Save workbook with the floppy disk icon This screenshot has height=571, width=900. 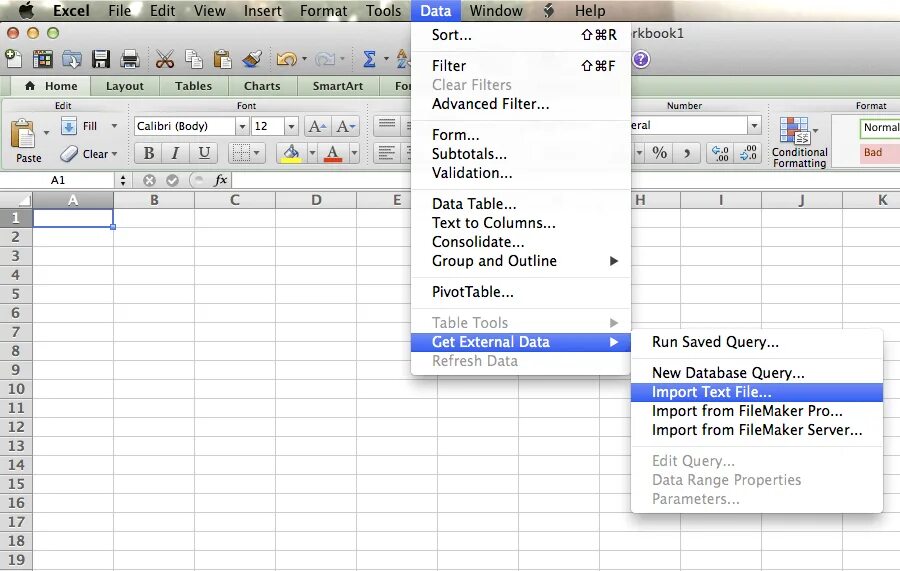tap(101, 59)
